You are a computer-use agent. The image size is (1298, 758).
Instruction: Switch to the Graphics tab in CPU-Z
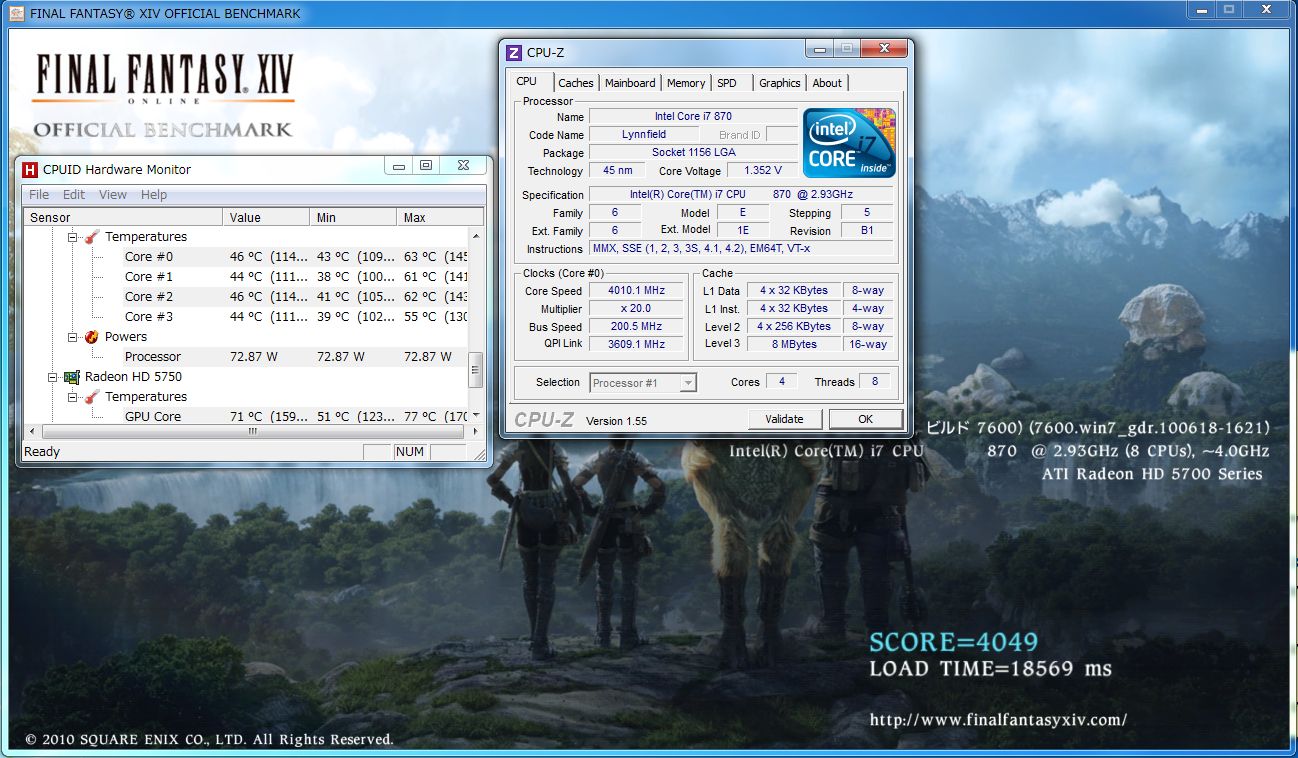point(779,83)
